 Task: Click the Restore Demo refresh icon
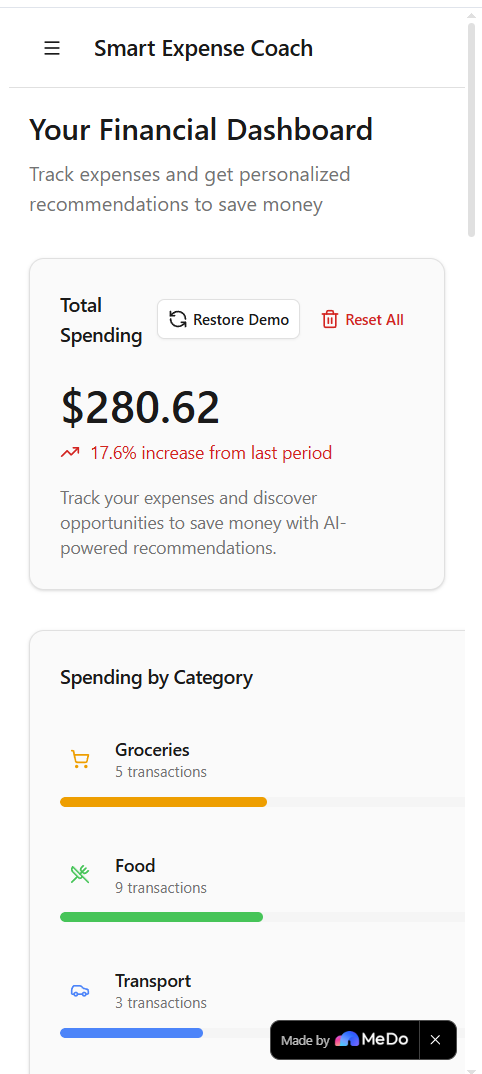click(x=178, y=319)
